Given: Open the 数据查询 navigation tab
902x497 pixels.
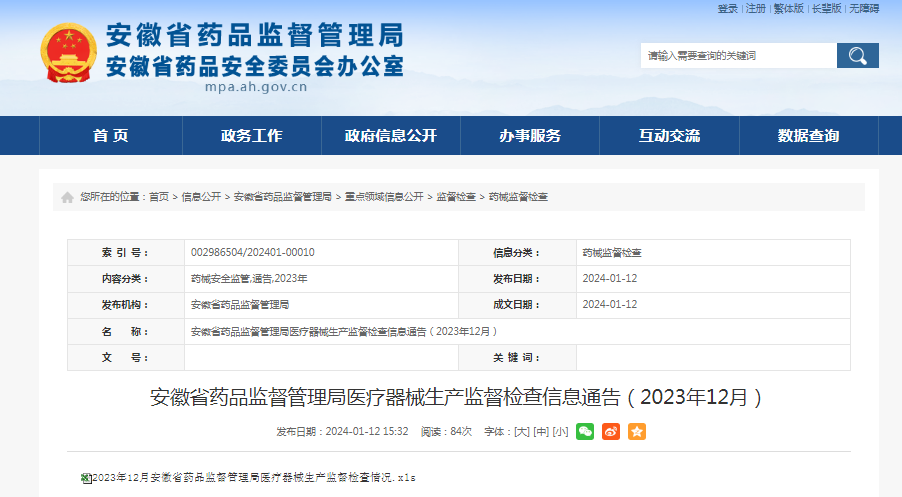Looking at the screenshot, I should [x=808, y=135].
